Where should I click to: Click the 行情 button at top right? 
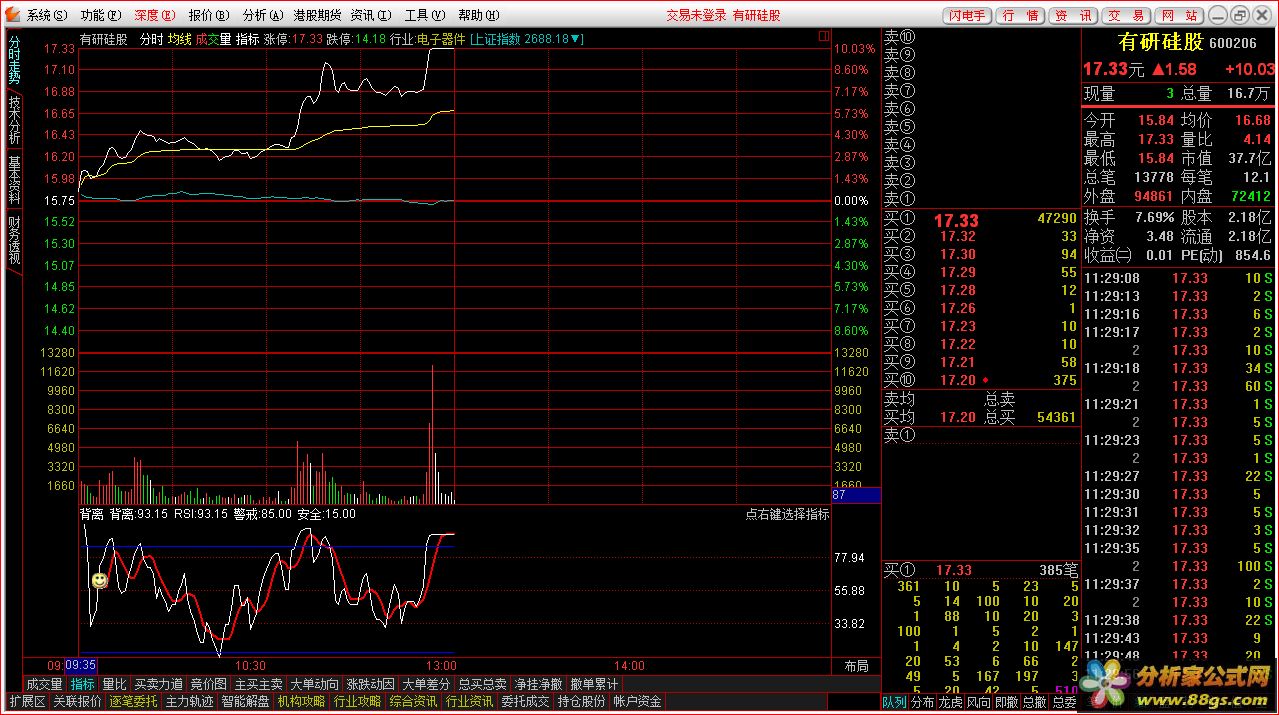1021,15
